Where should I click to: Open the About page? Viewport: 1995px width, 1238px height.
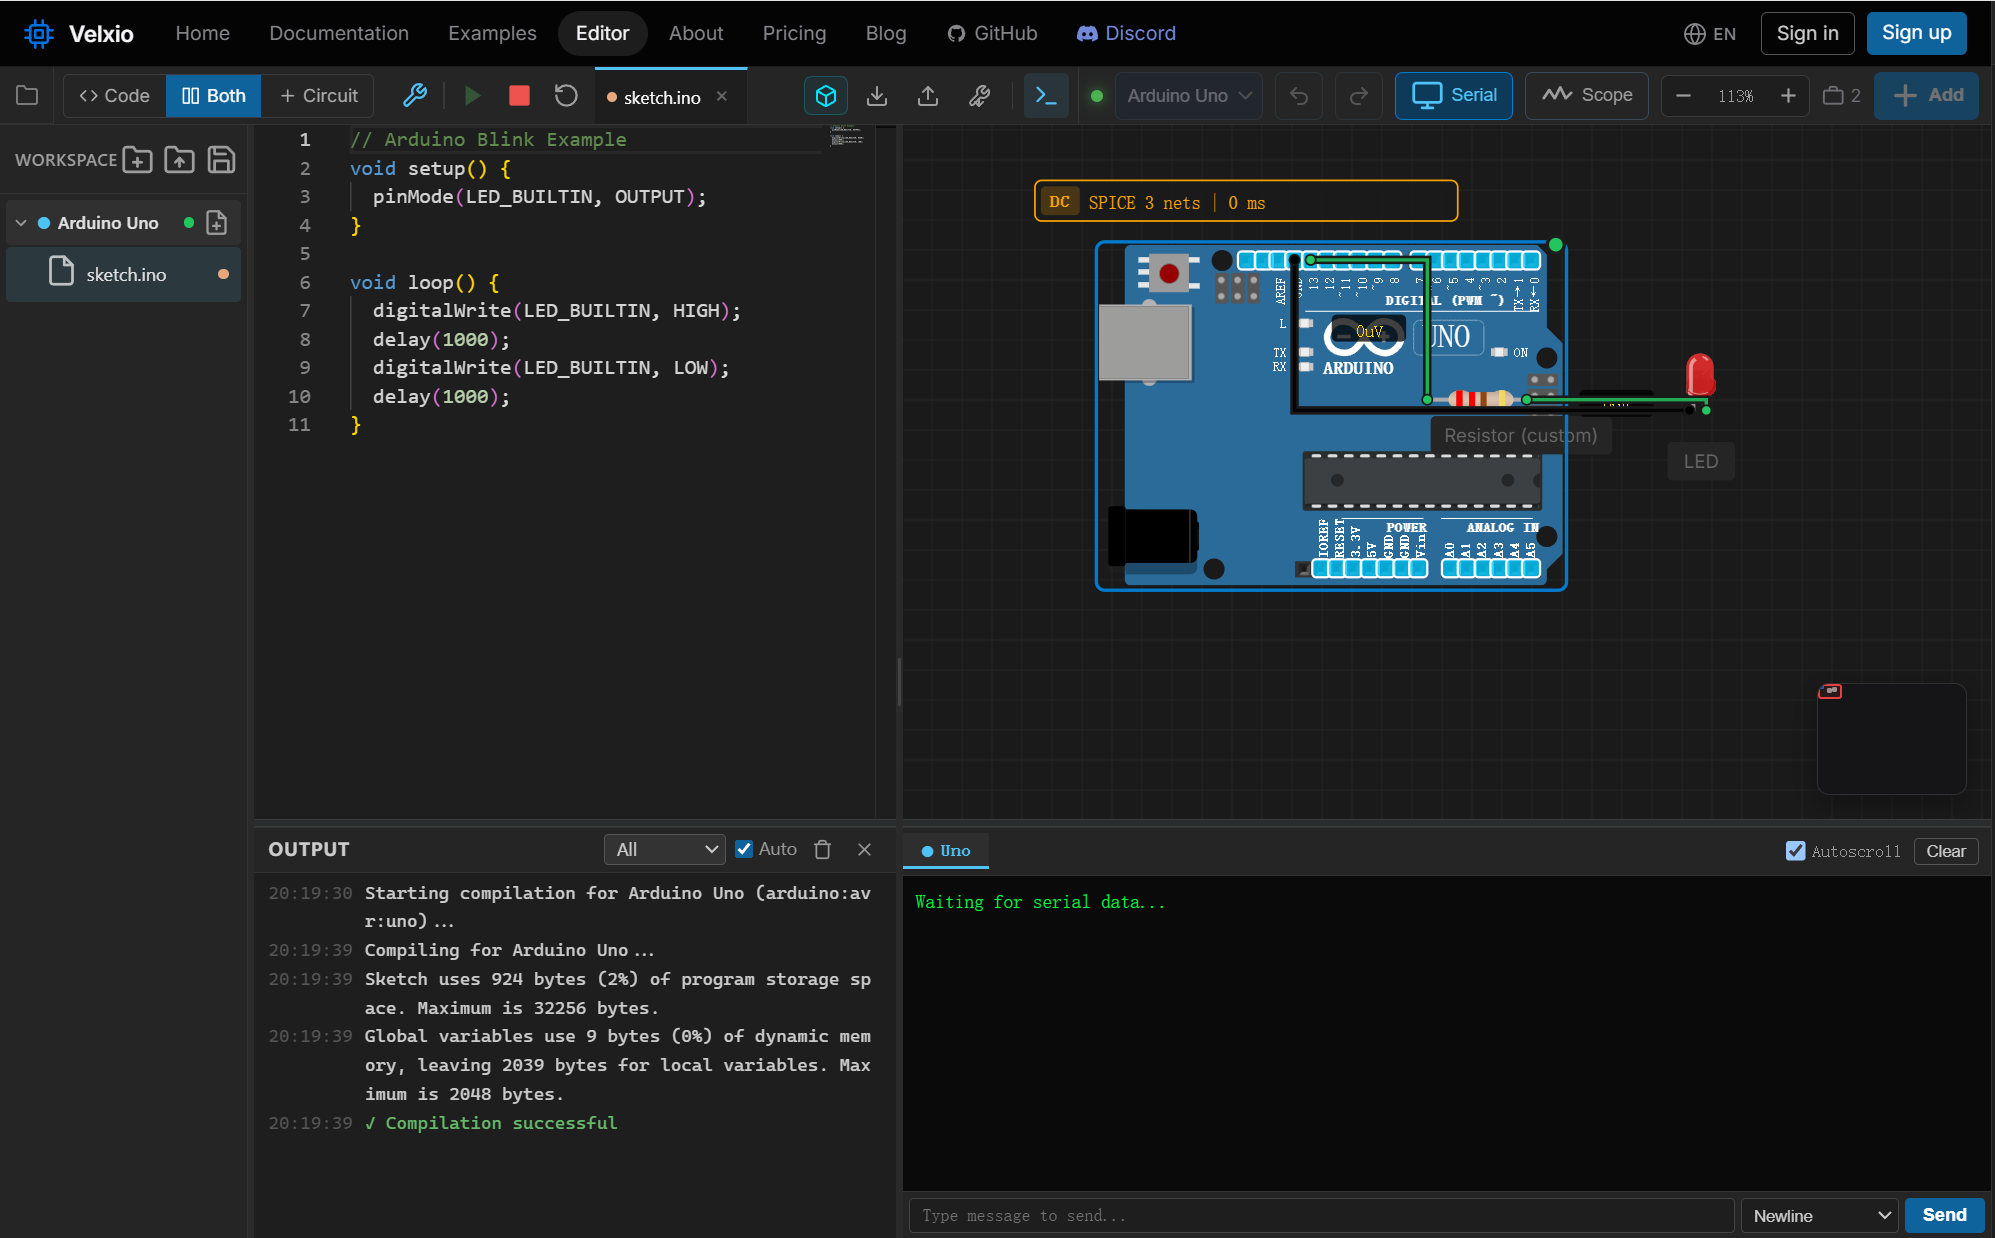pos(695,33)
